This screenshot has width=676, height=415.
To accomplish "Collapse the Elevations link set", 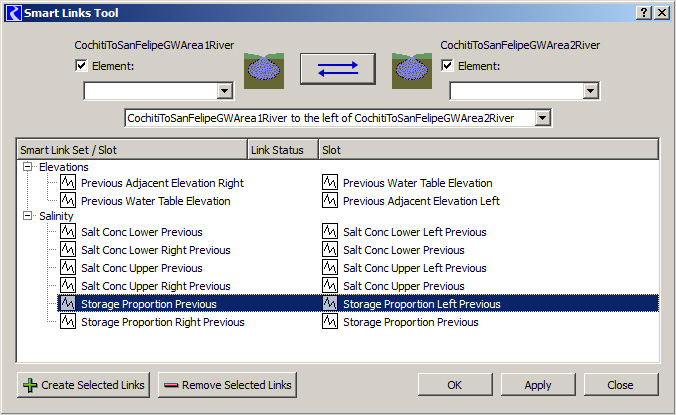I will tap(27, 166).
